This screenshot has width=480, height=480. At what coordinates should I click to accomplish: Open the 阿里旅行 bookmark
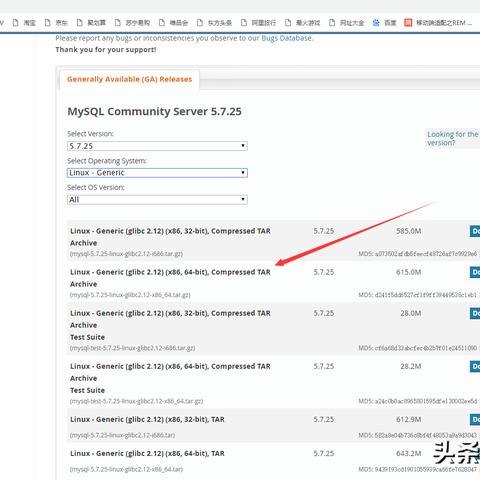tap(258, 23)
